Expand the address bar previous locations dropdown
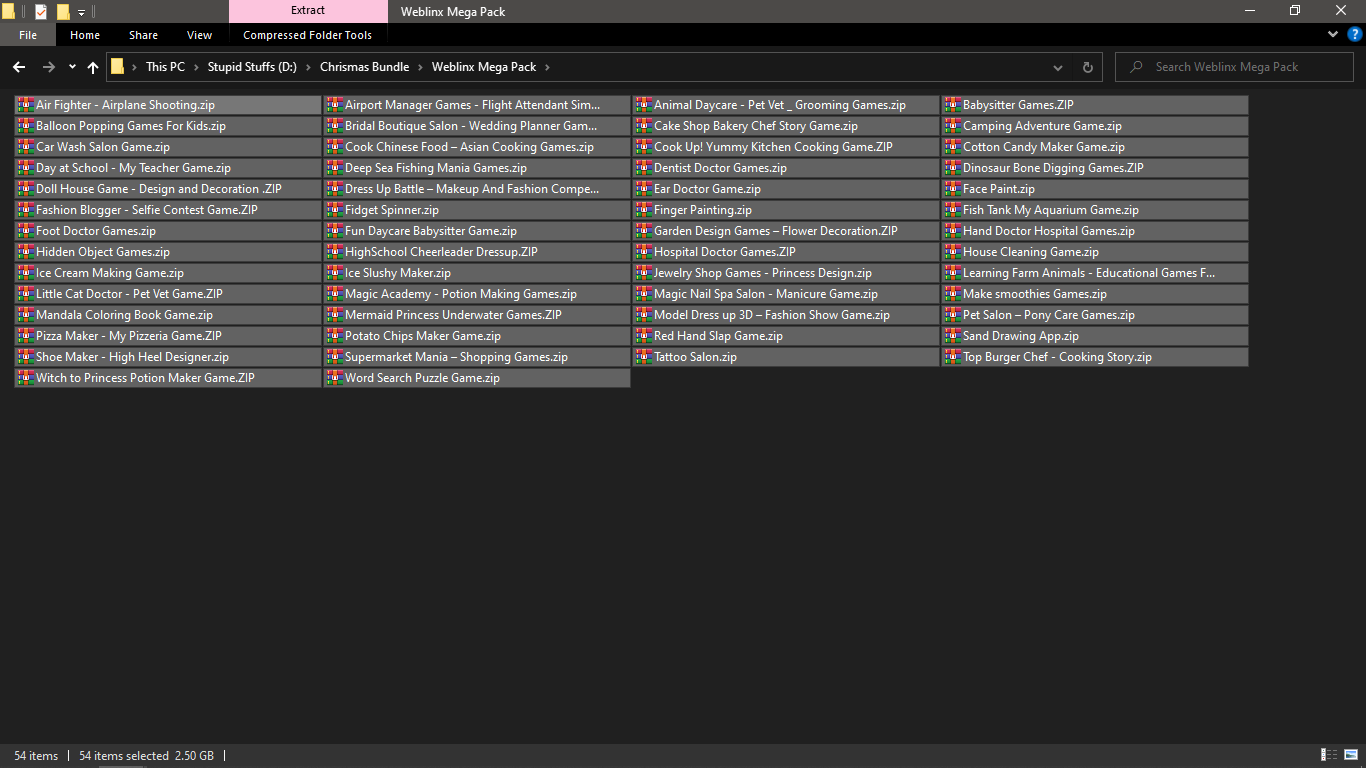Screen dimensions: 1366x768 click(x=1058, y=67)
